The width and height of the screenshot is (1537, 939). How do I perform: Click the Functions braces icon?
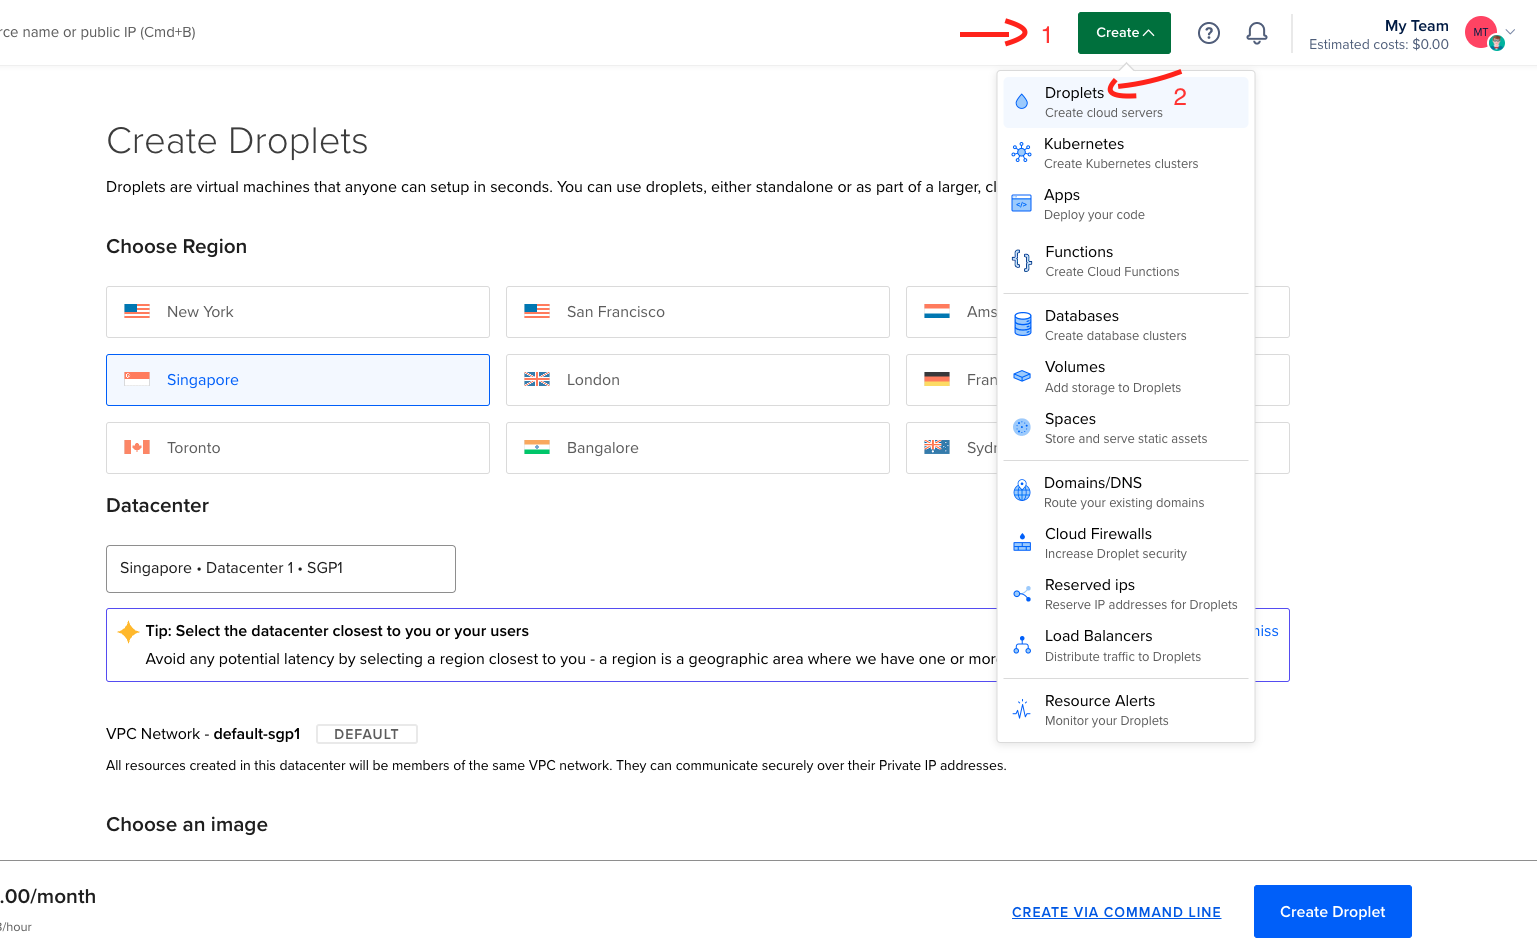pos(1021,261)
